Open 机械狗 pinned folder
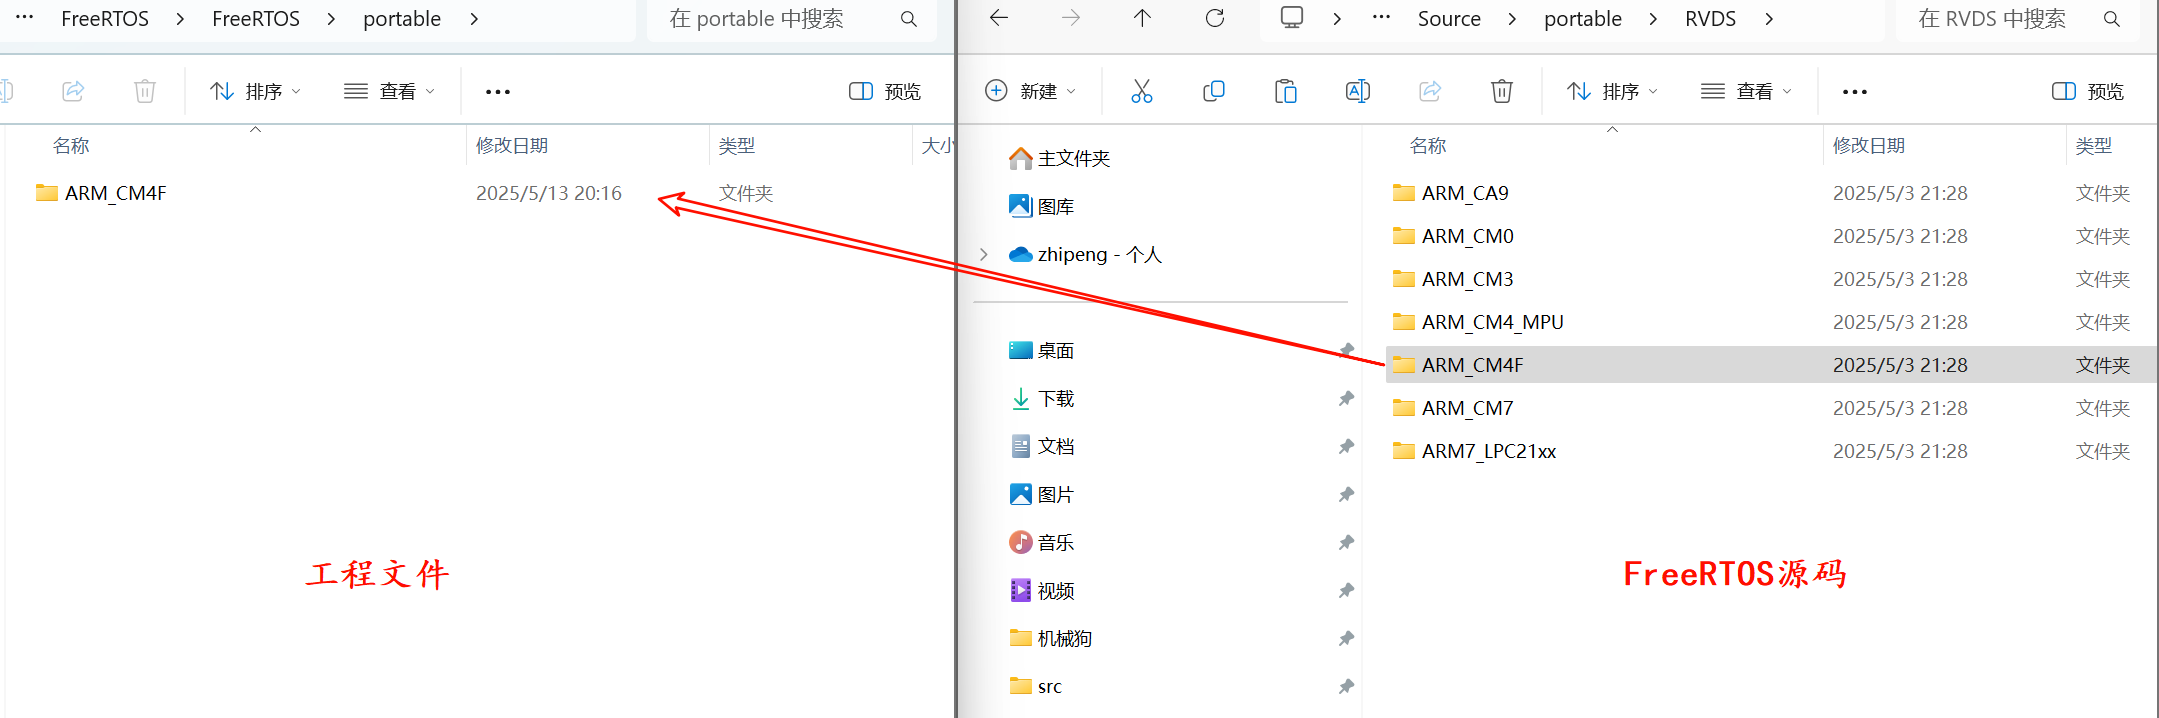The width and height of the screenshot is (2159, 718). (x=1064, y=638)
